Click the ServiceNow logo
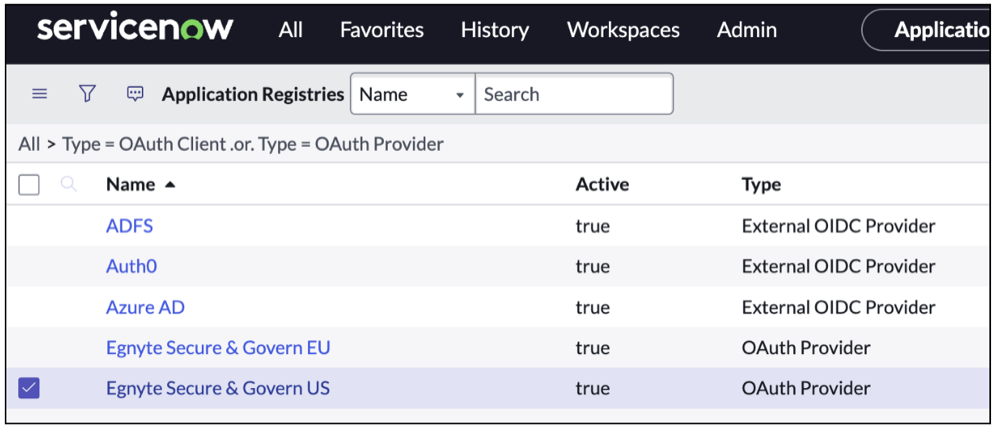 [135, 29]
